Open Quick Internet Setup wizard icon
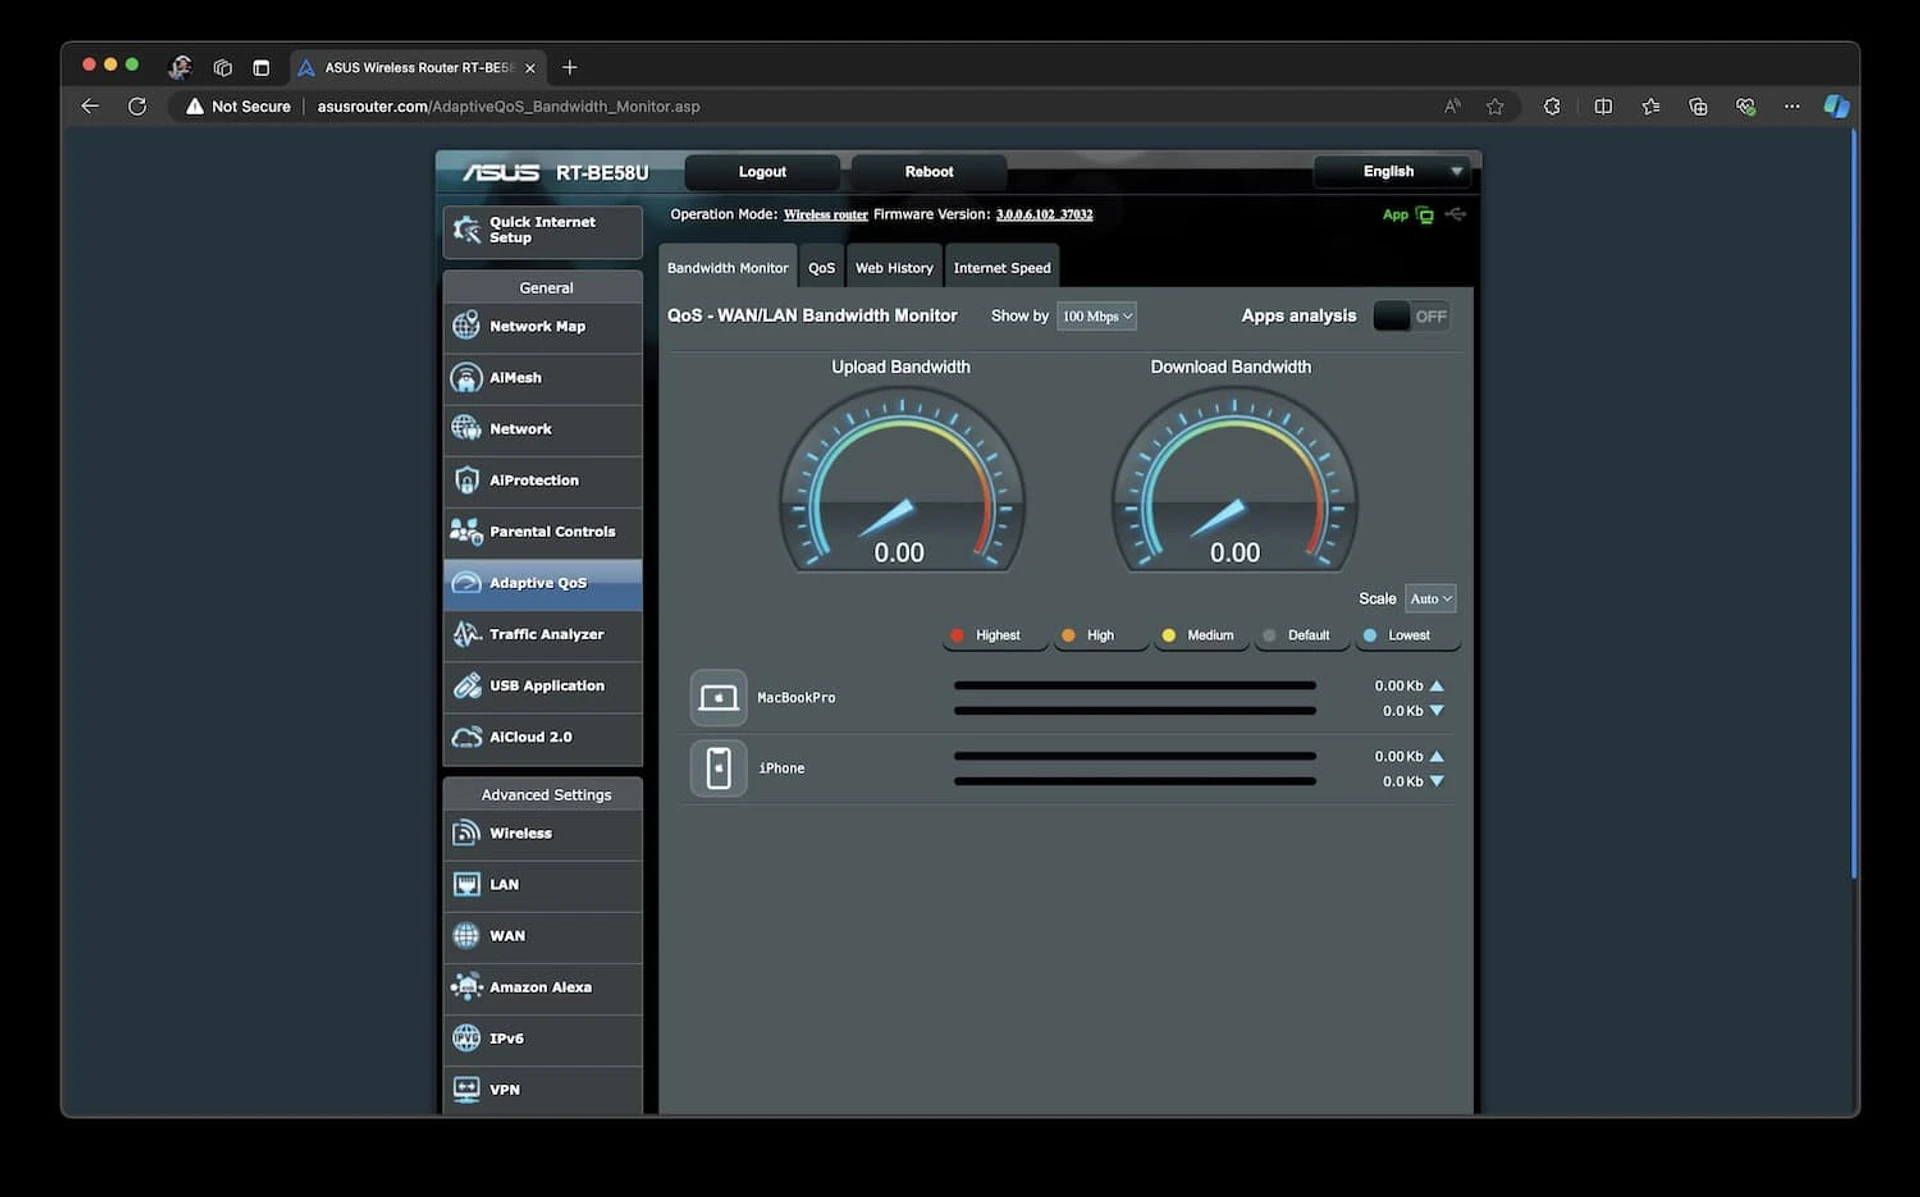1920x1197 pixels. [466, 230]
